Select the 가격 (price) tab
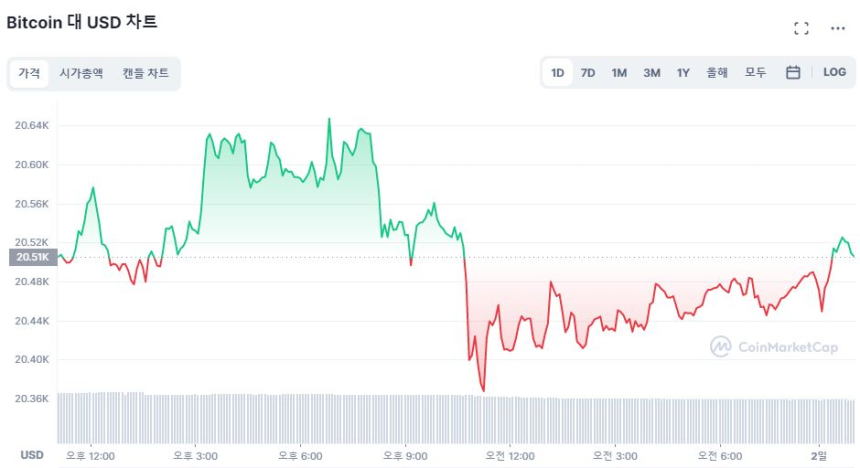 tap(29, 73)
